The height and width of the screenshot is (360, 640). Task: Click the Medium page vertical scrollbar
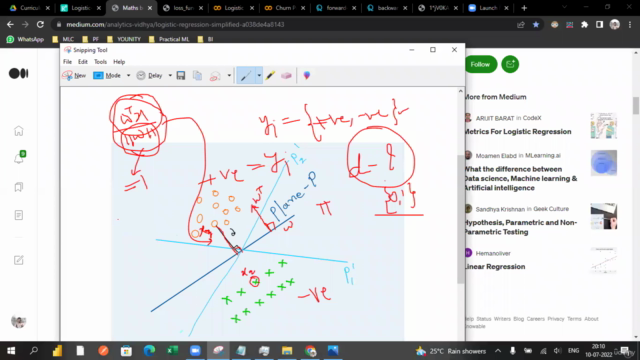coord(636,106)
